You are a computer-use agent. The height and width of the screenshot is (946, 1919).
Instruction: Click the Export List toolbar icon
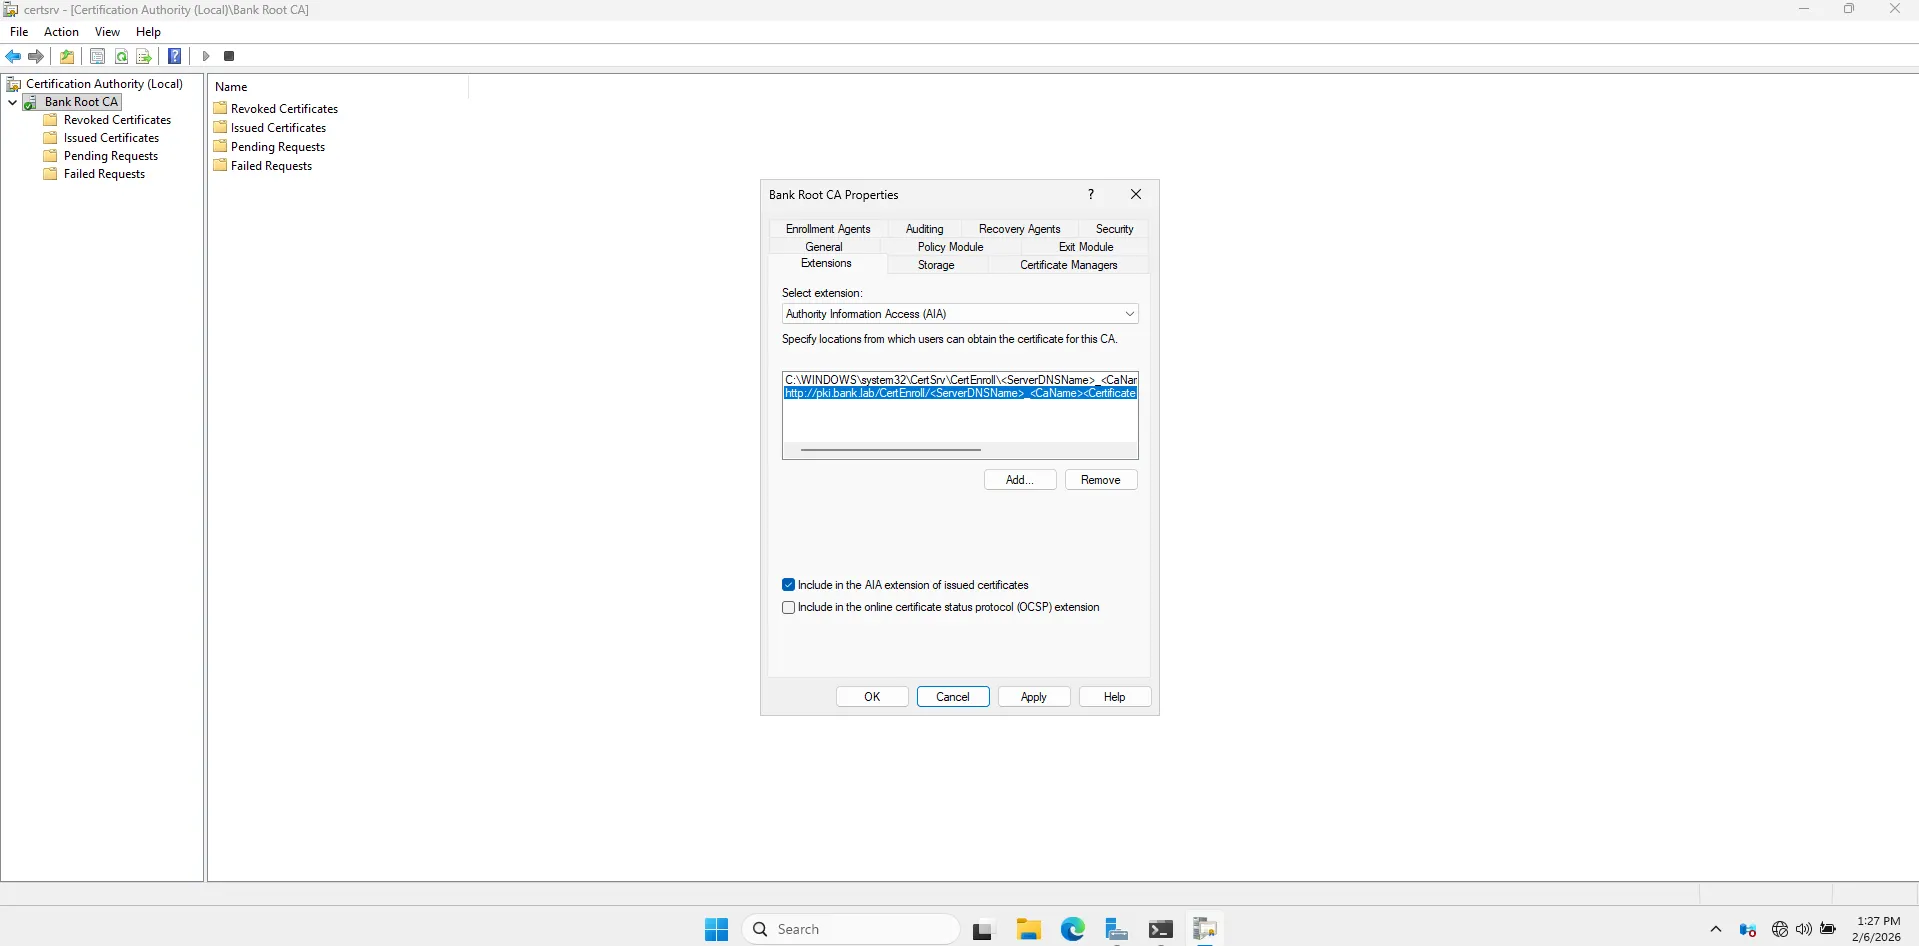(x=144, y=56)
